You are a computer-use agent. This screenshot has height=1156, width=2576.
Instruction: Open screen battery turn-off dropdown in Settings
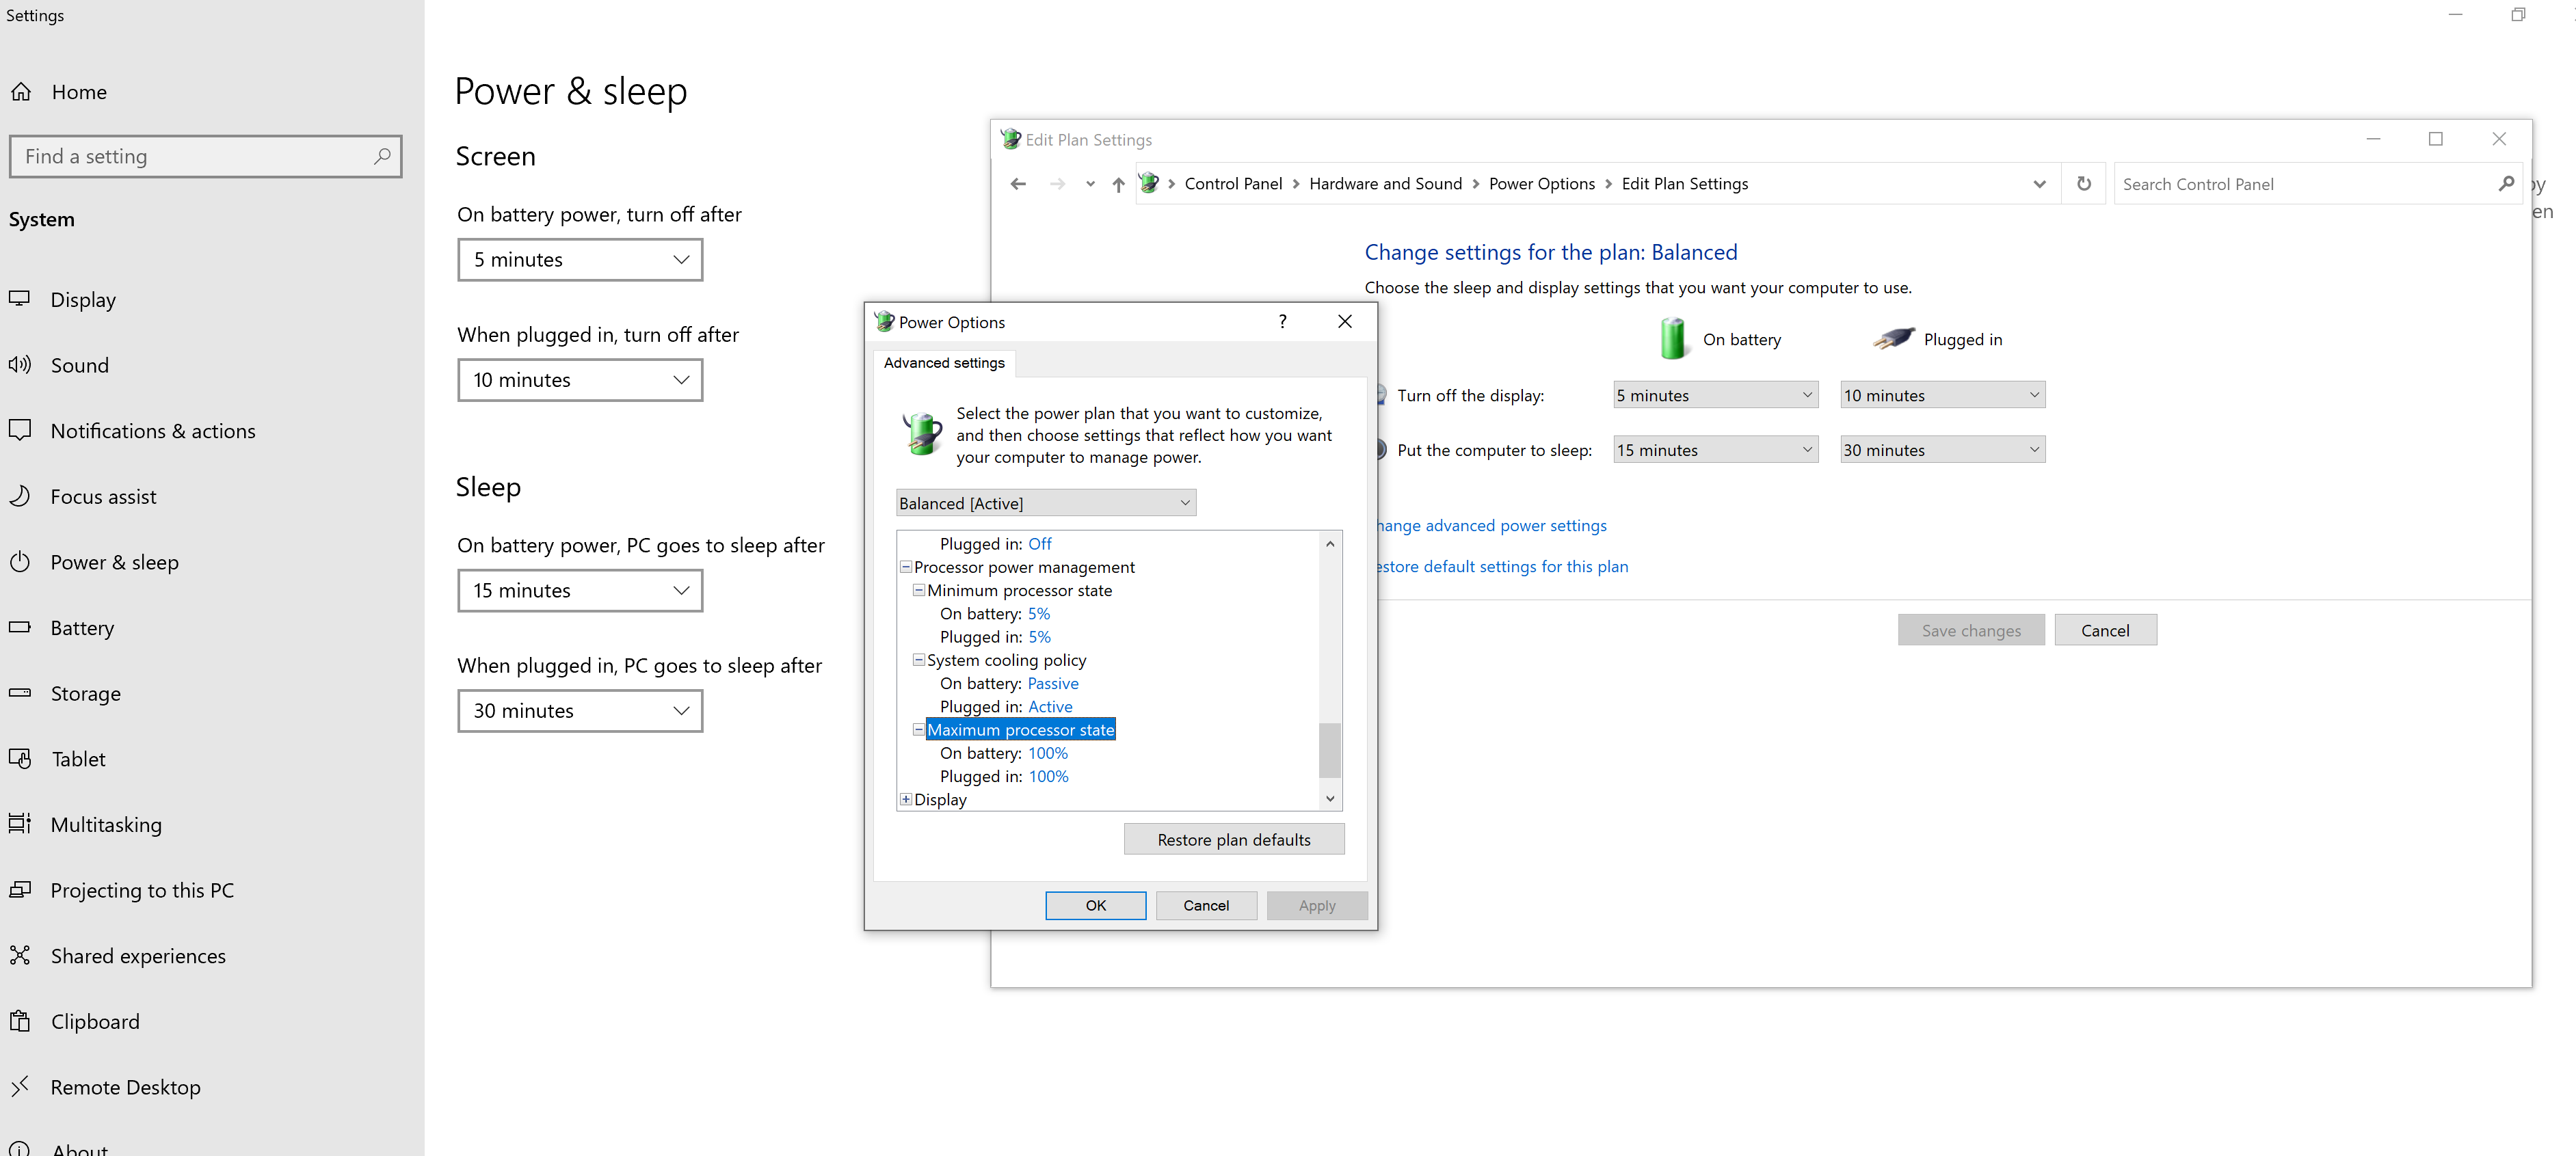tap(580, 260)
